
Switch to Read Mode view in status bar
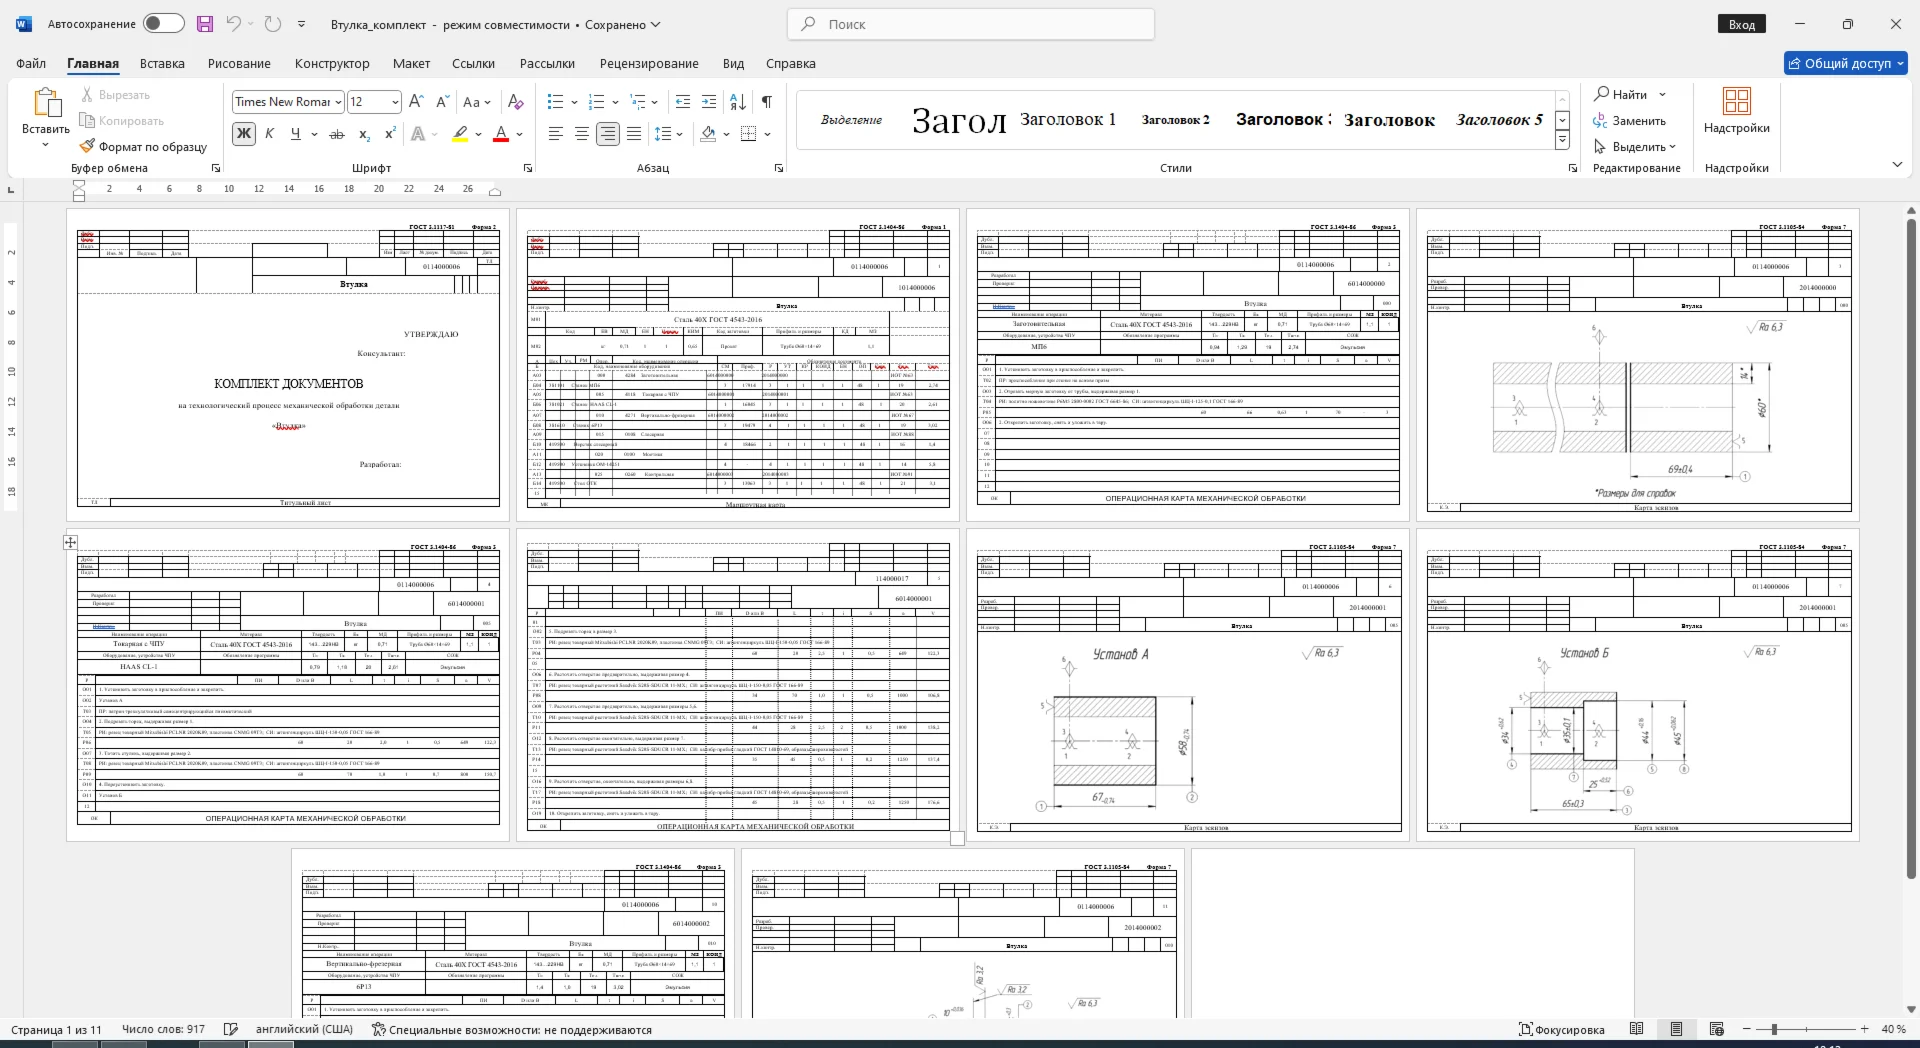pyautogui.click(x=1636, y=1029)
